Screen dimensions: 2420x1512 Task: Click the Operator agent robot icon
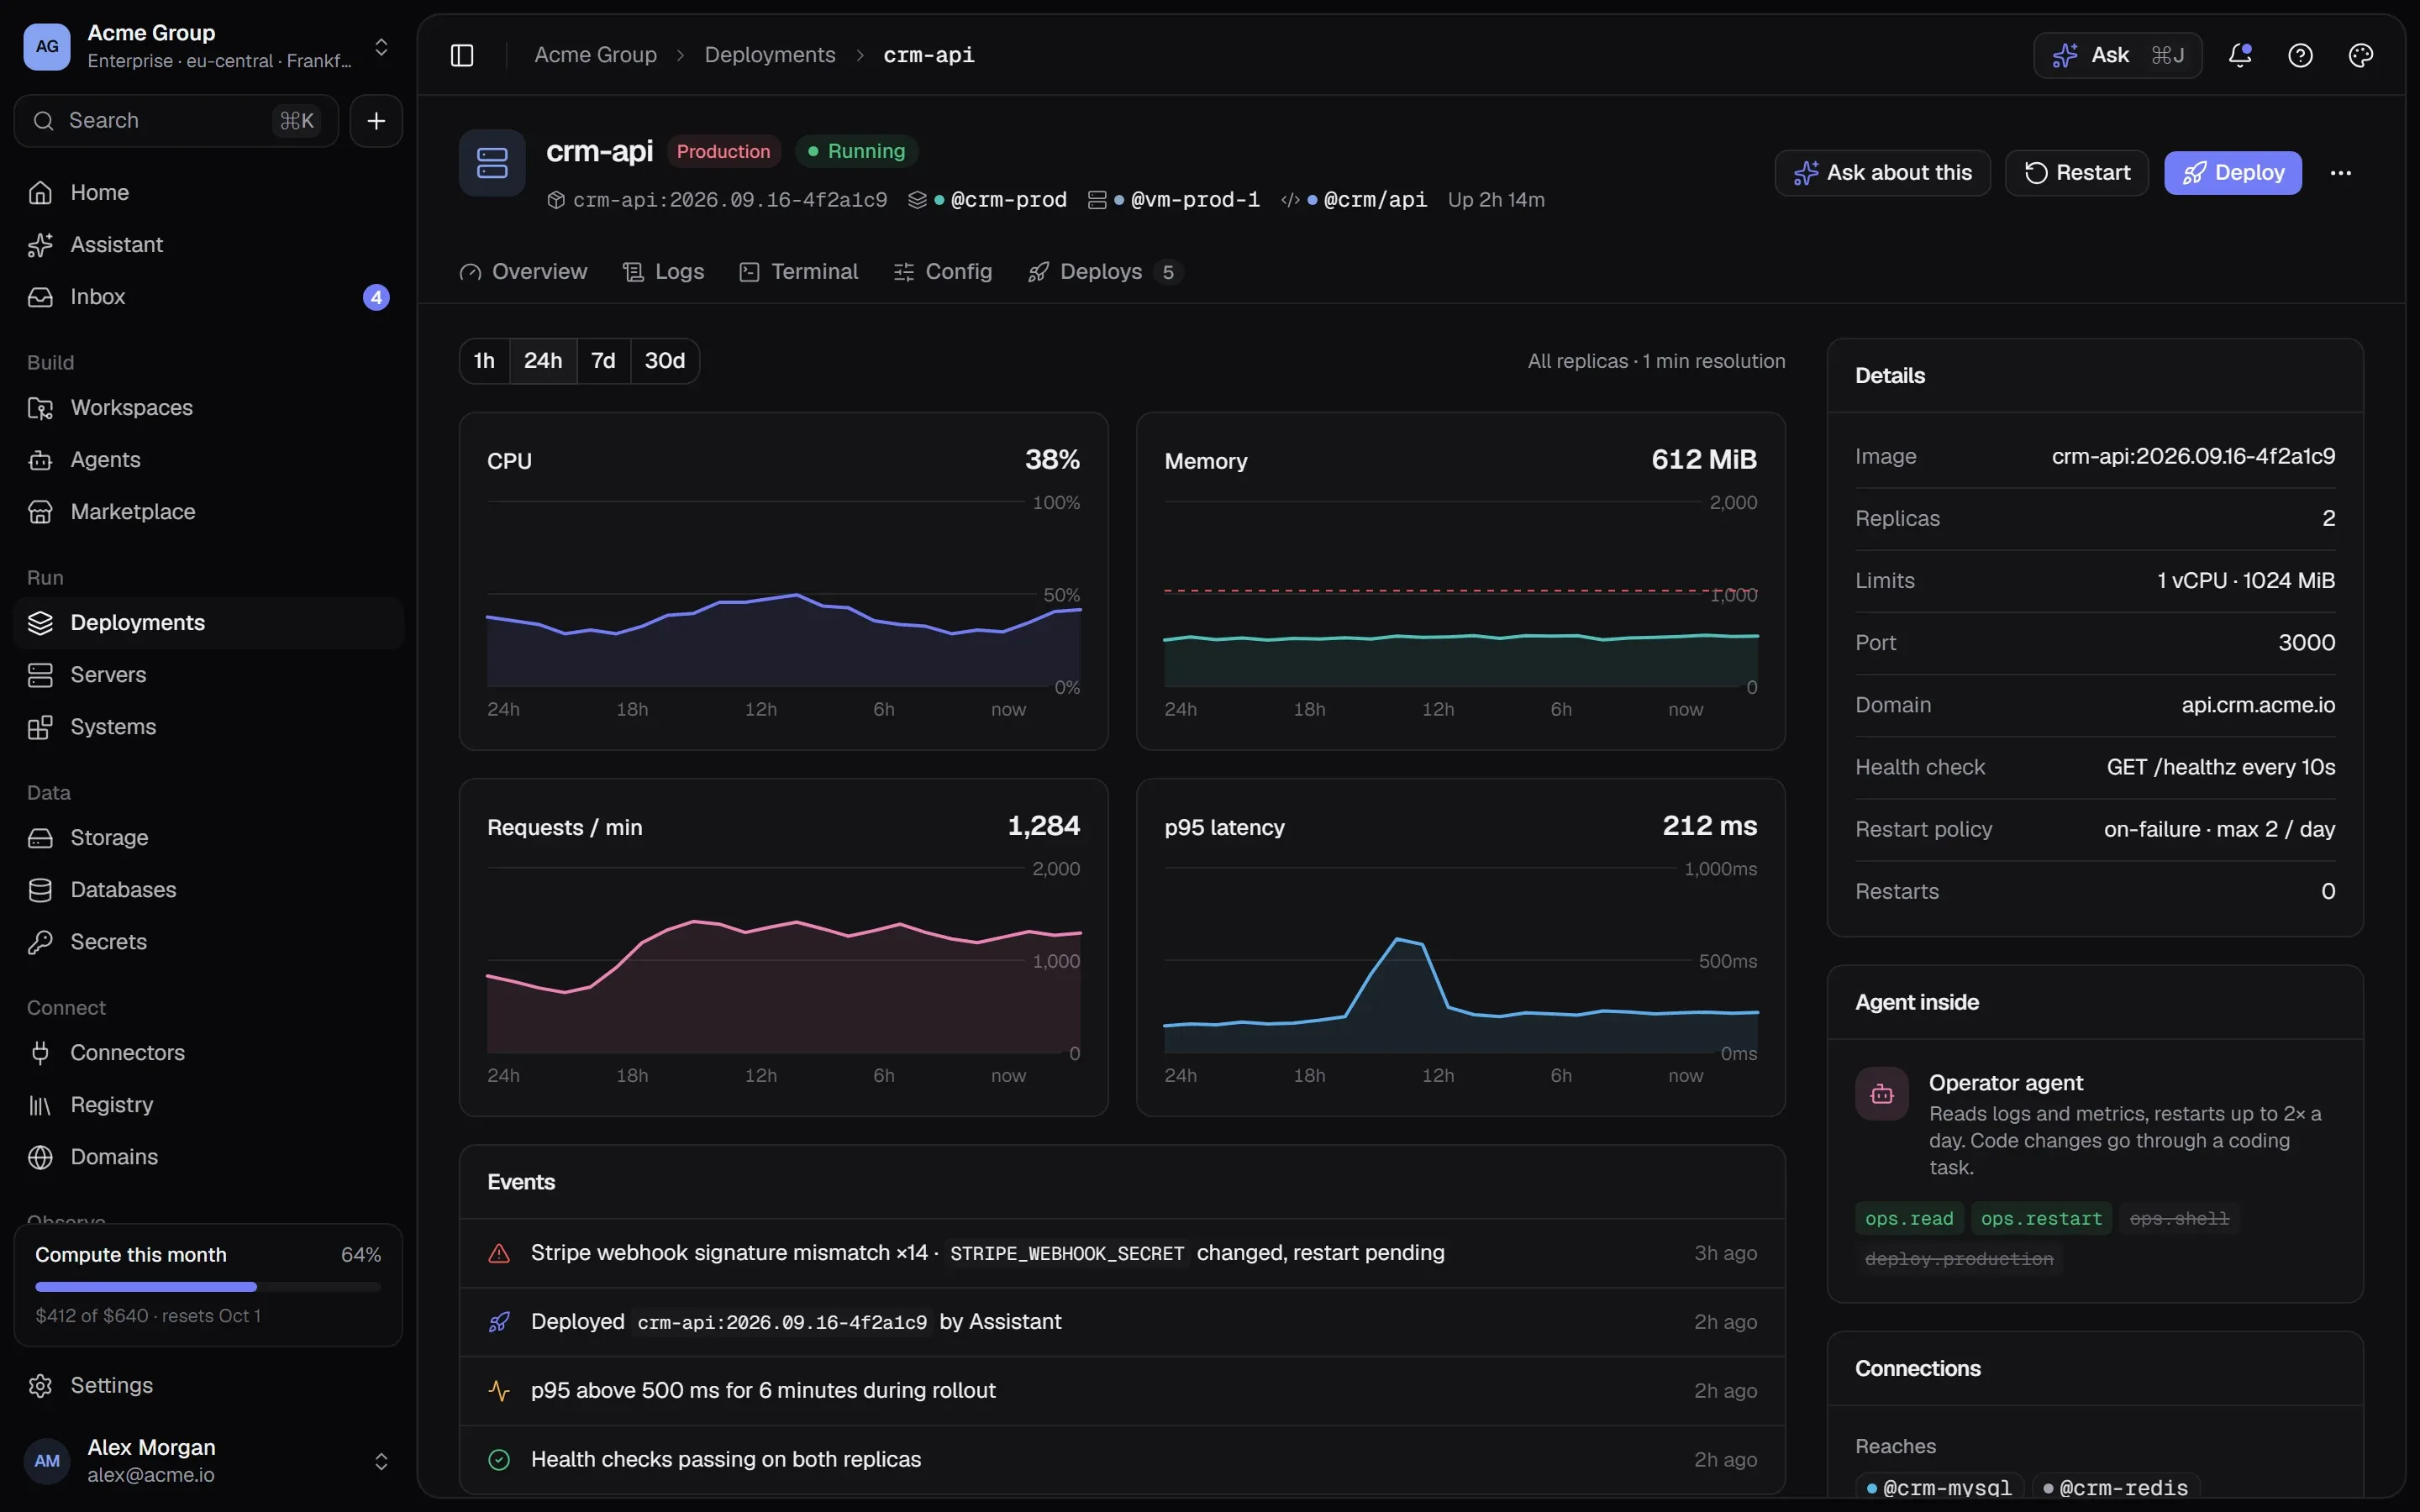[1881, 1094]
